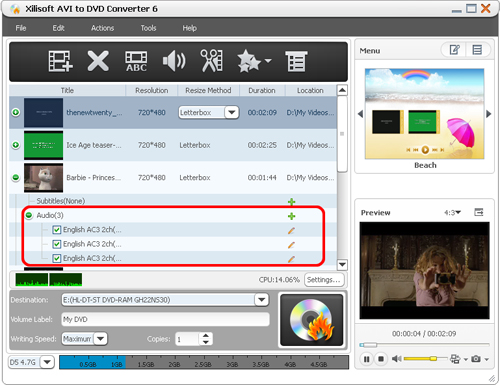Open the chapter list toolbar icon
Image resolution: width=500 pixels, height=385 pixels.
pyautogui.click(x=296, y=61)
